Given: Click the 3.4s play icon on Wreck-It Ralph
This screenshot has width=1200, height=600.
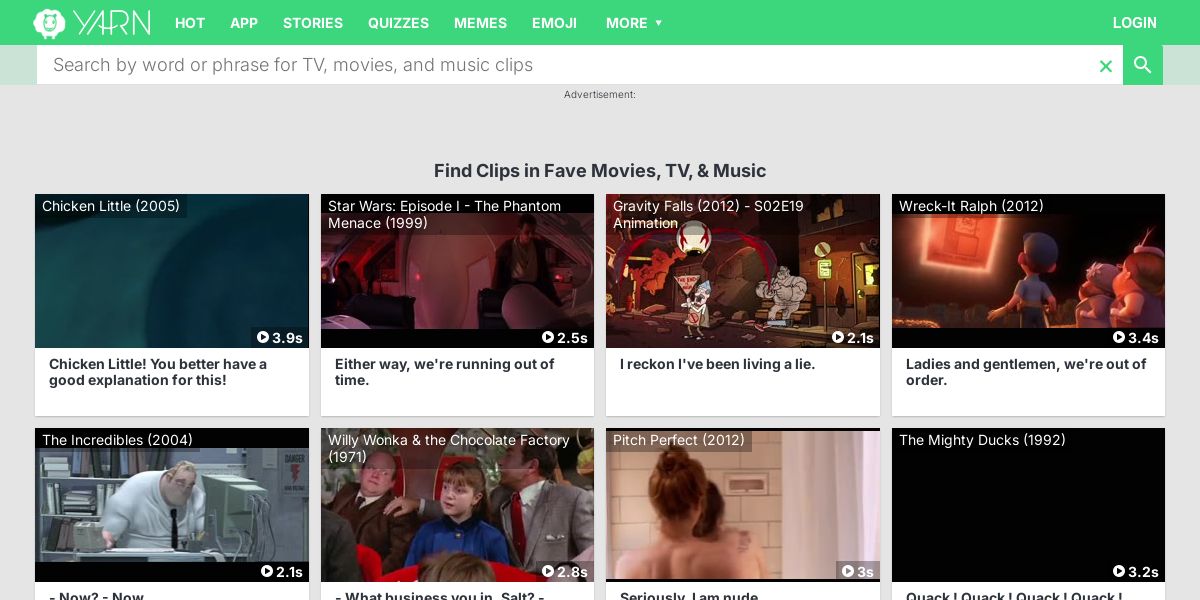Looking at the screenshot, I should (1119, 338).
